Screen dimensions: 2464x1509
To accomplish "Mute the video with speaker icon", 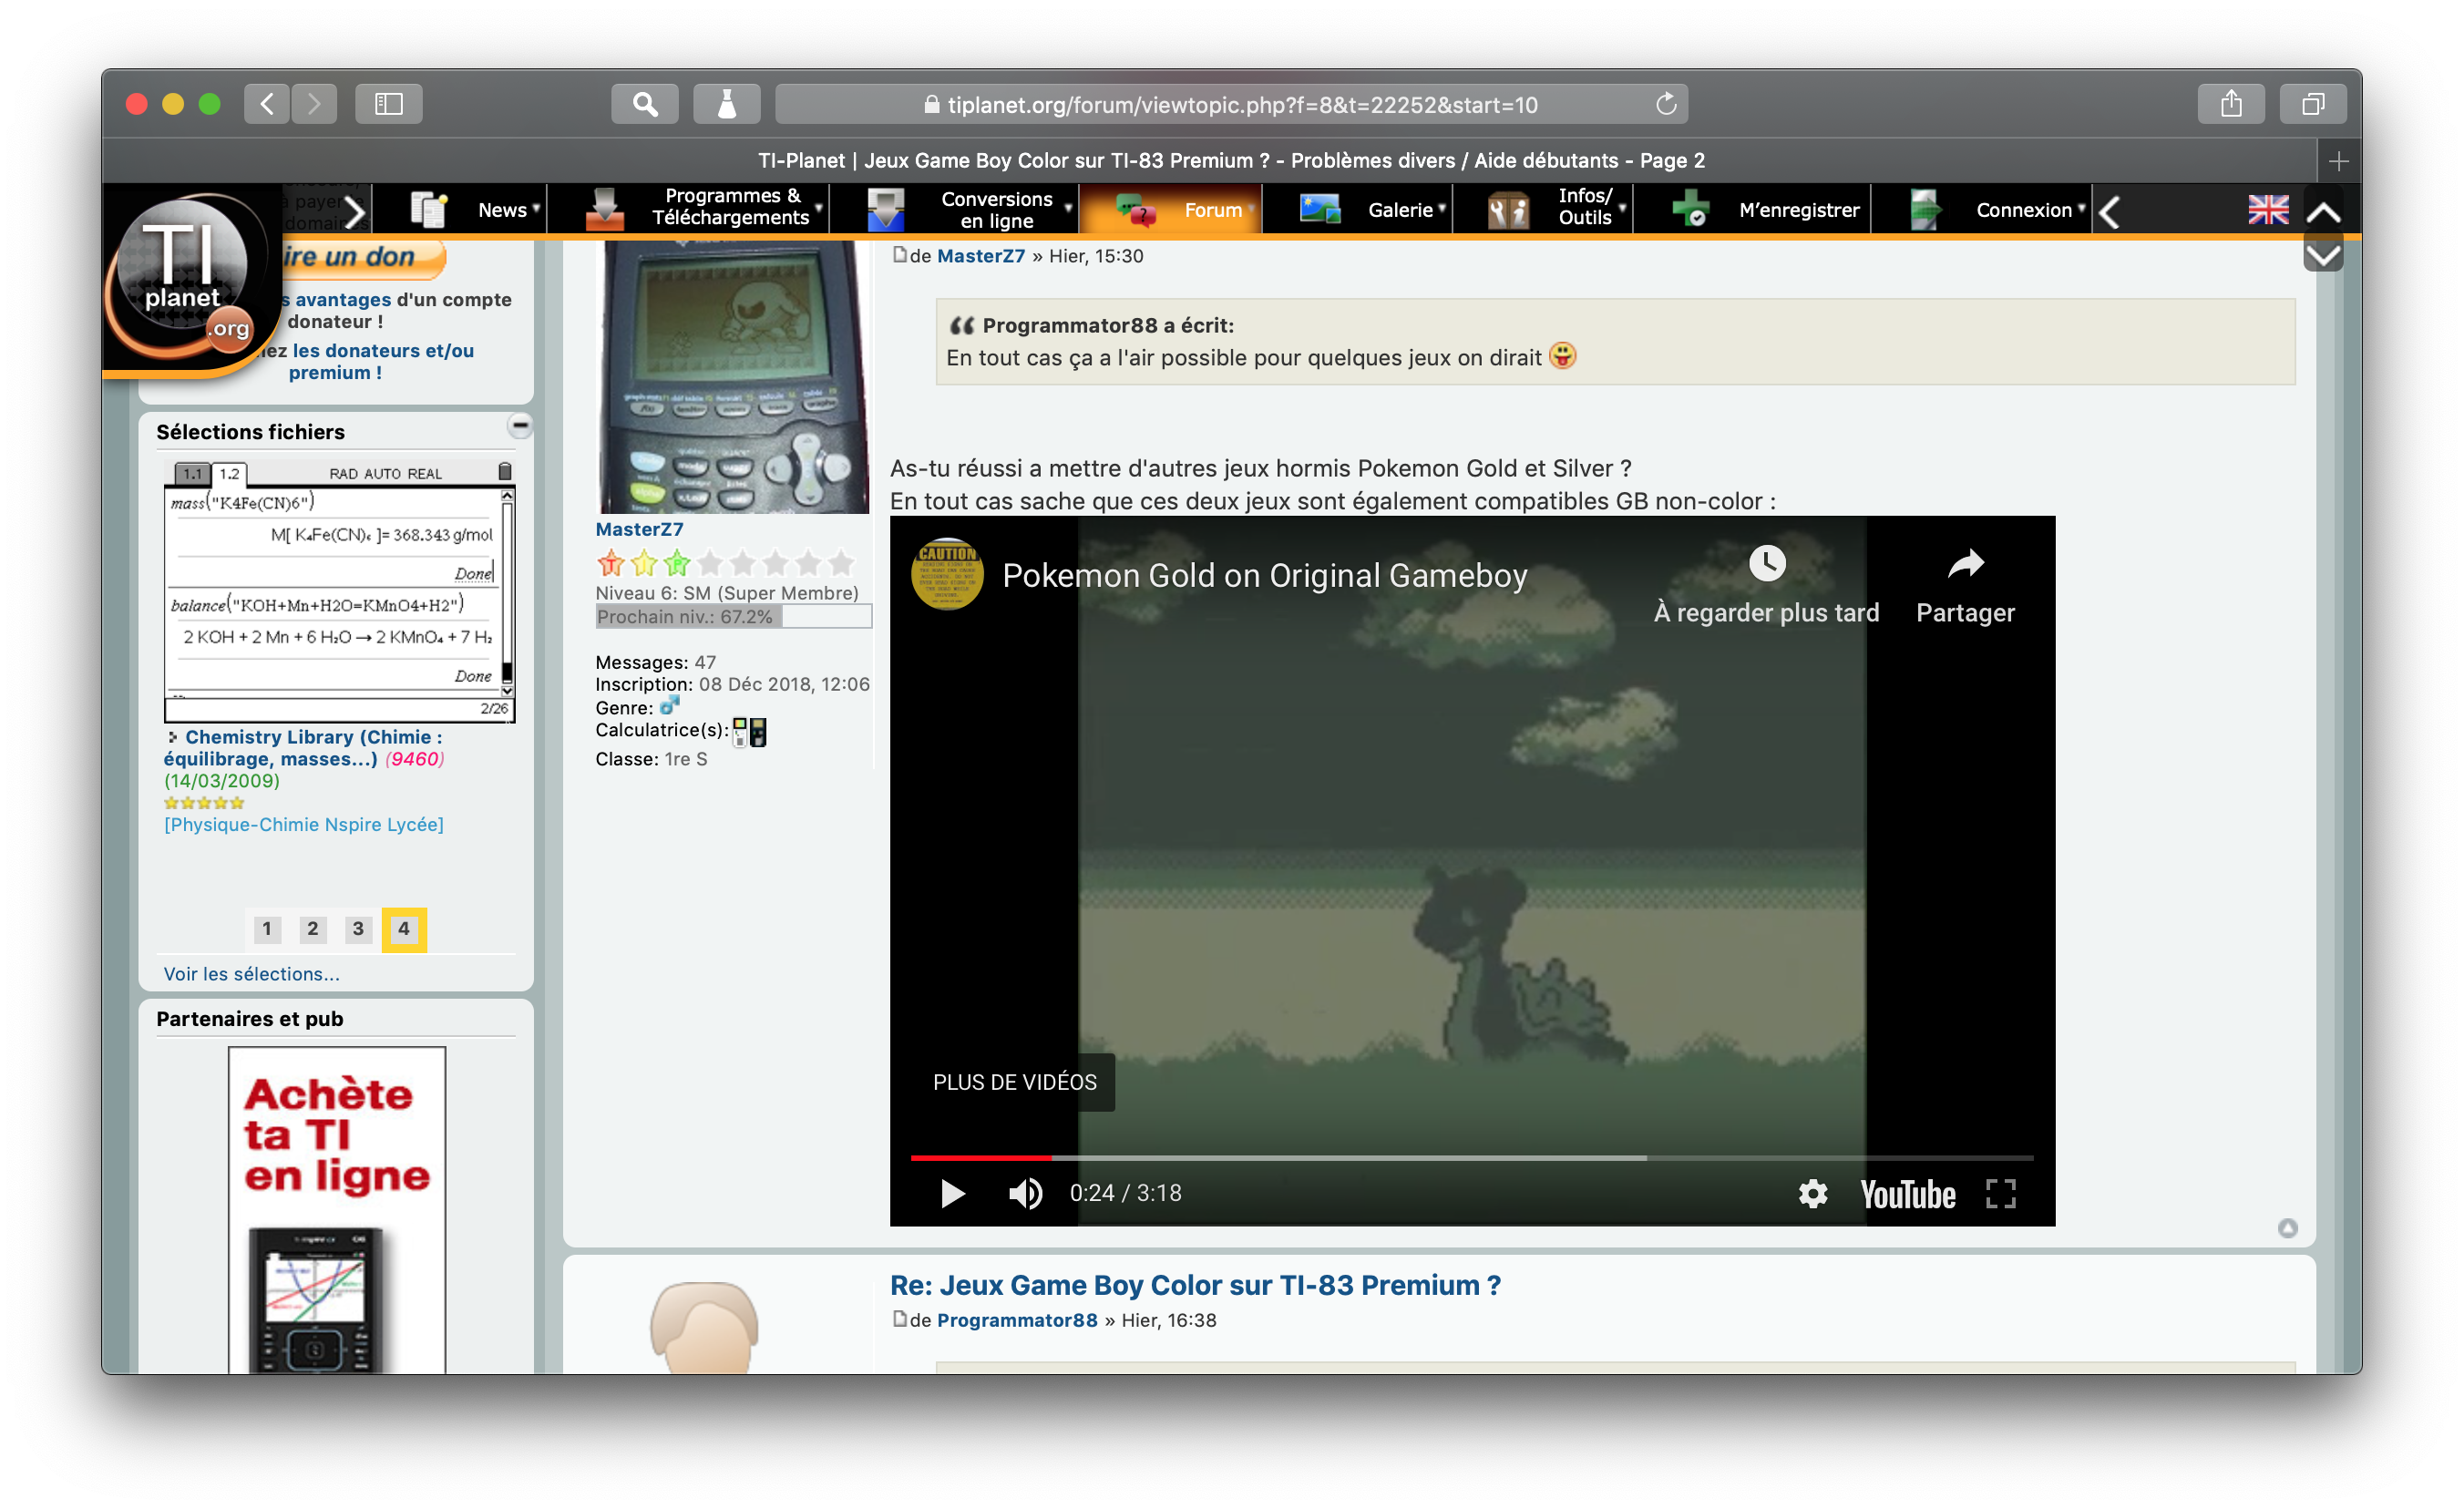I will coord(1025,1193).
